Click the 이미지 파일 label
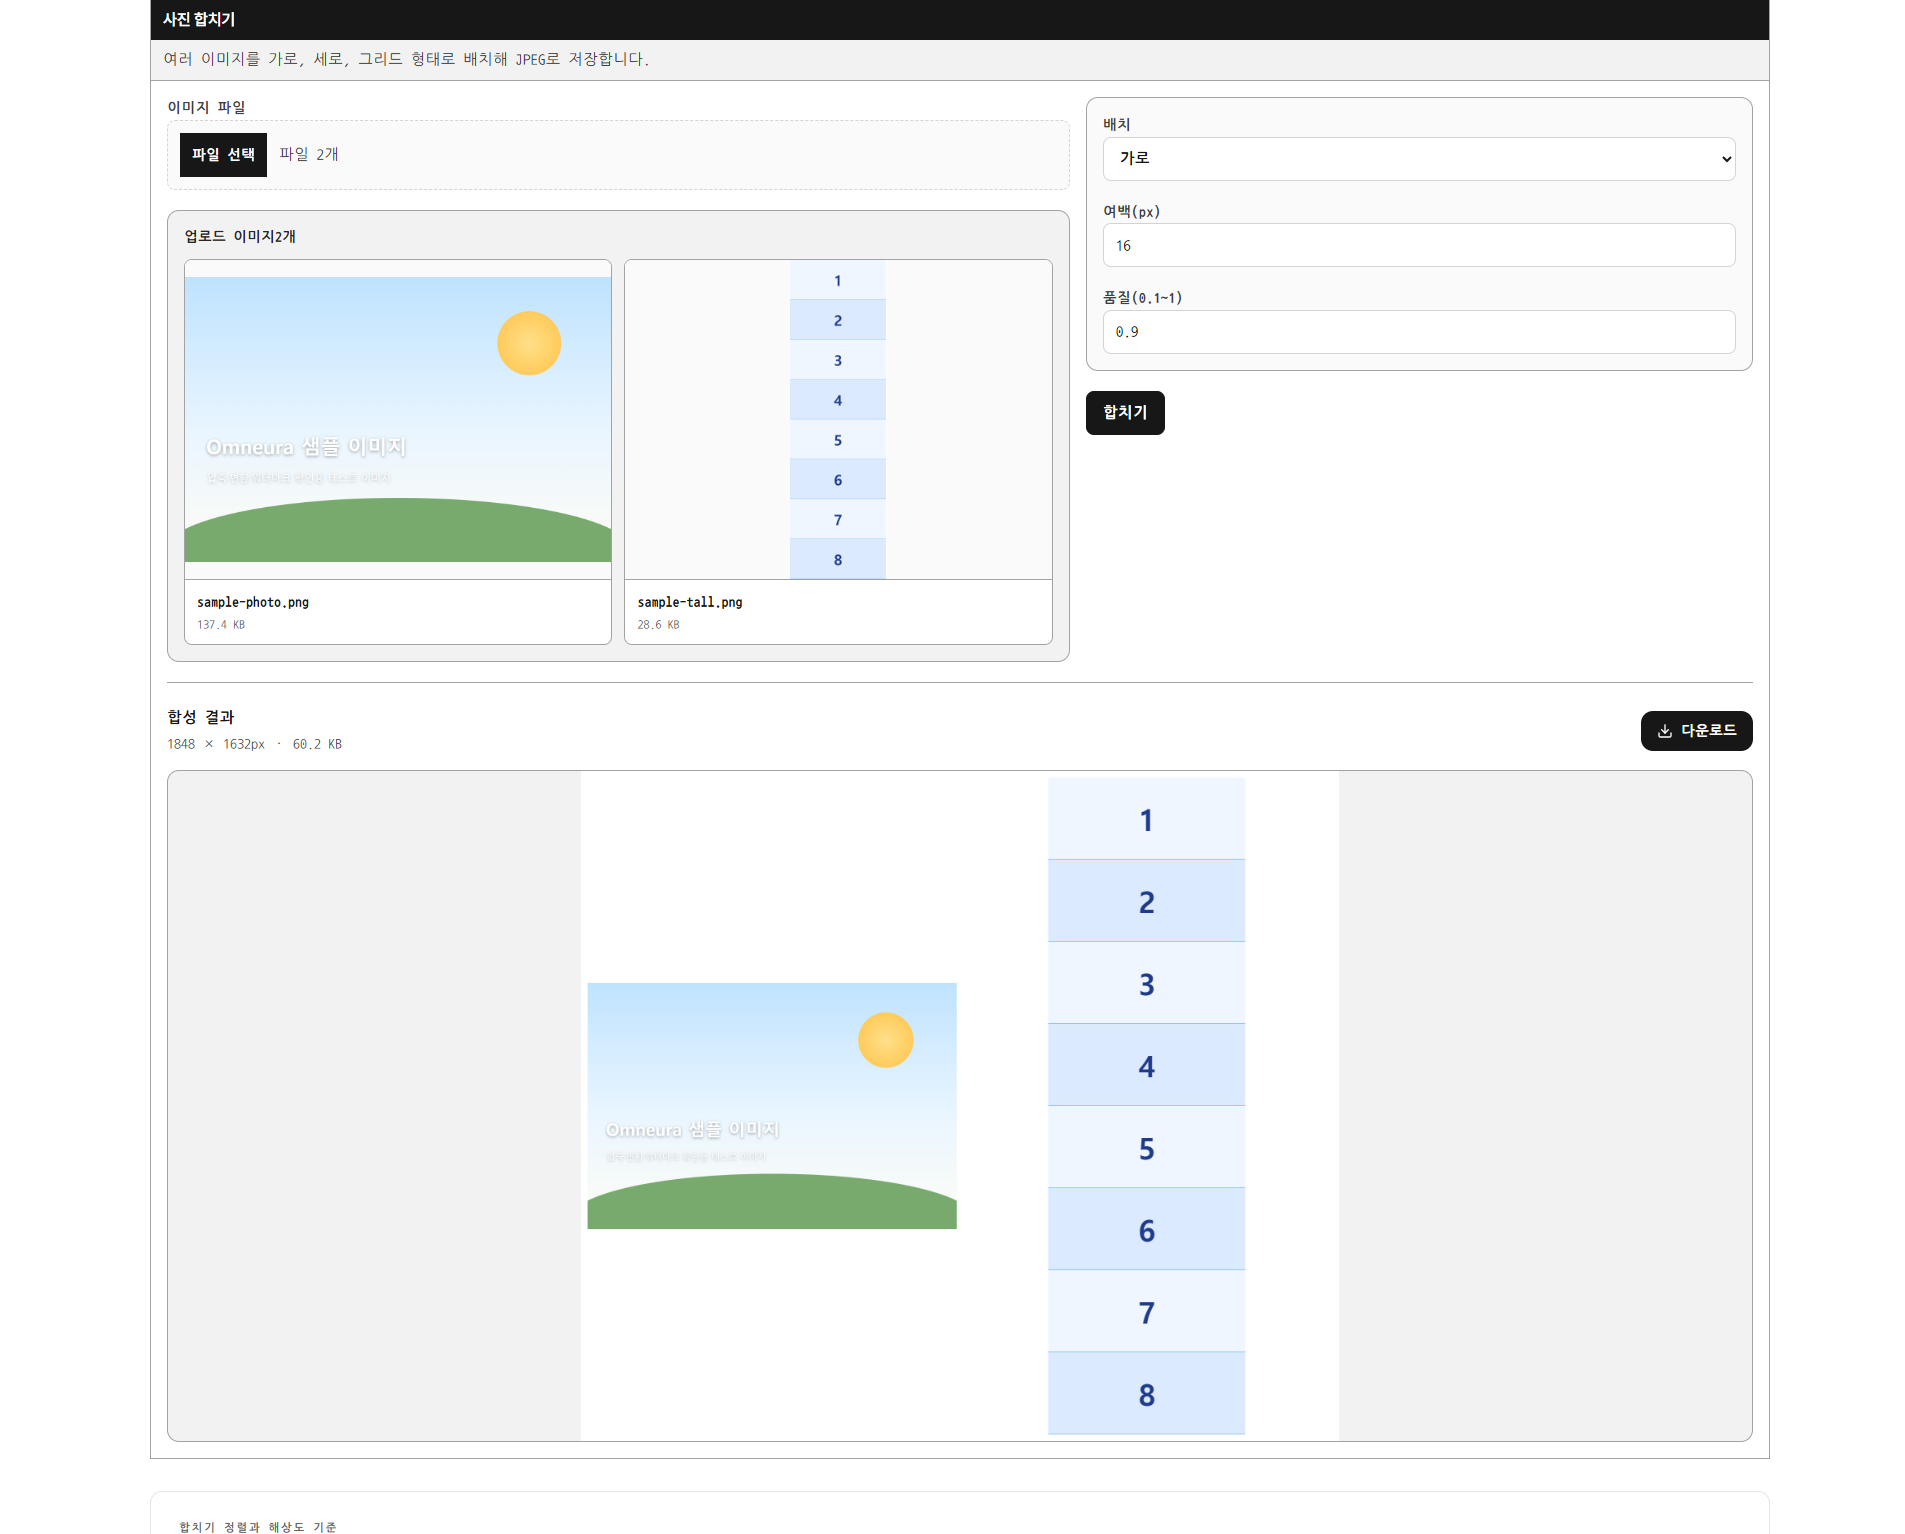Viewport: 1905px width, 1534px height. (x=206, y=107)
